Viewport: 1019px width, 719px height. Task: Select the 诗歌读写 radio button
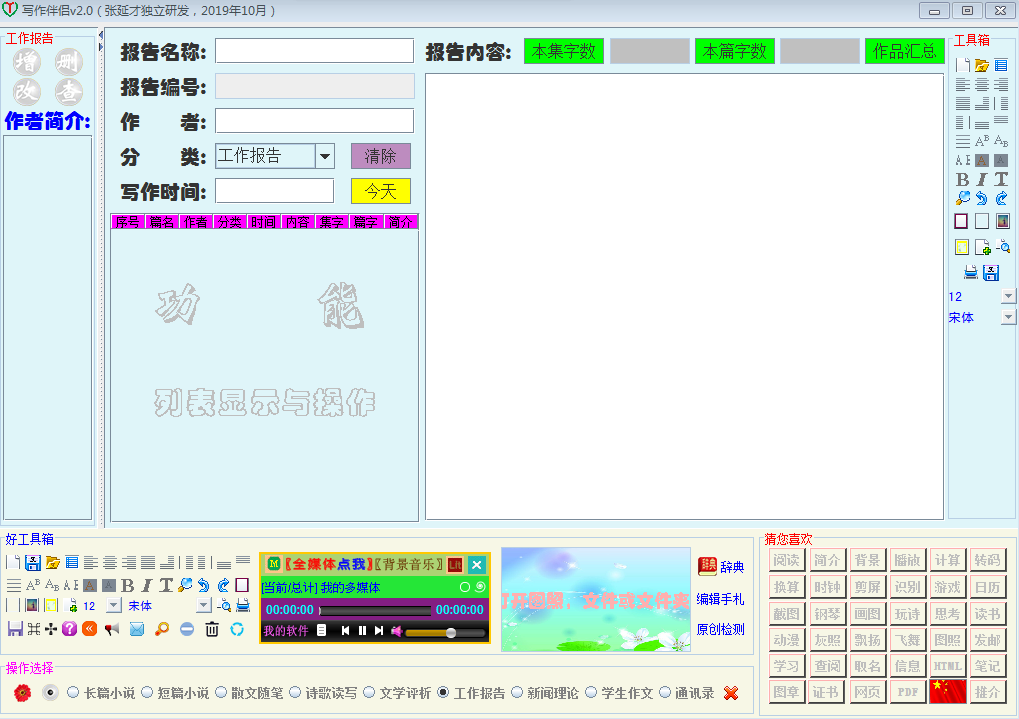pyautogui.click(x=294, y=692)
